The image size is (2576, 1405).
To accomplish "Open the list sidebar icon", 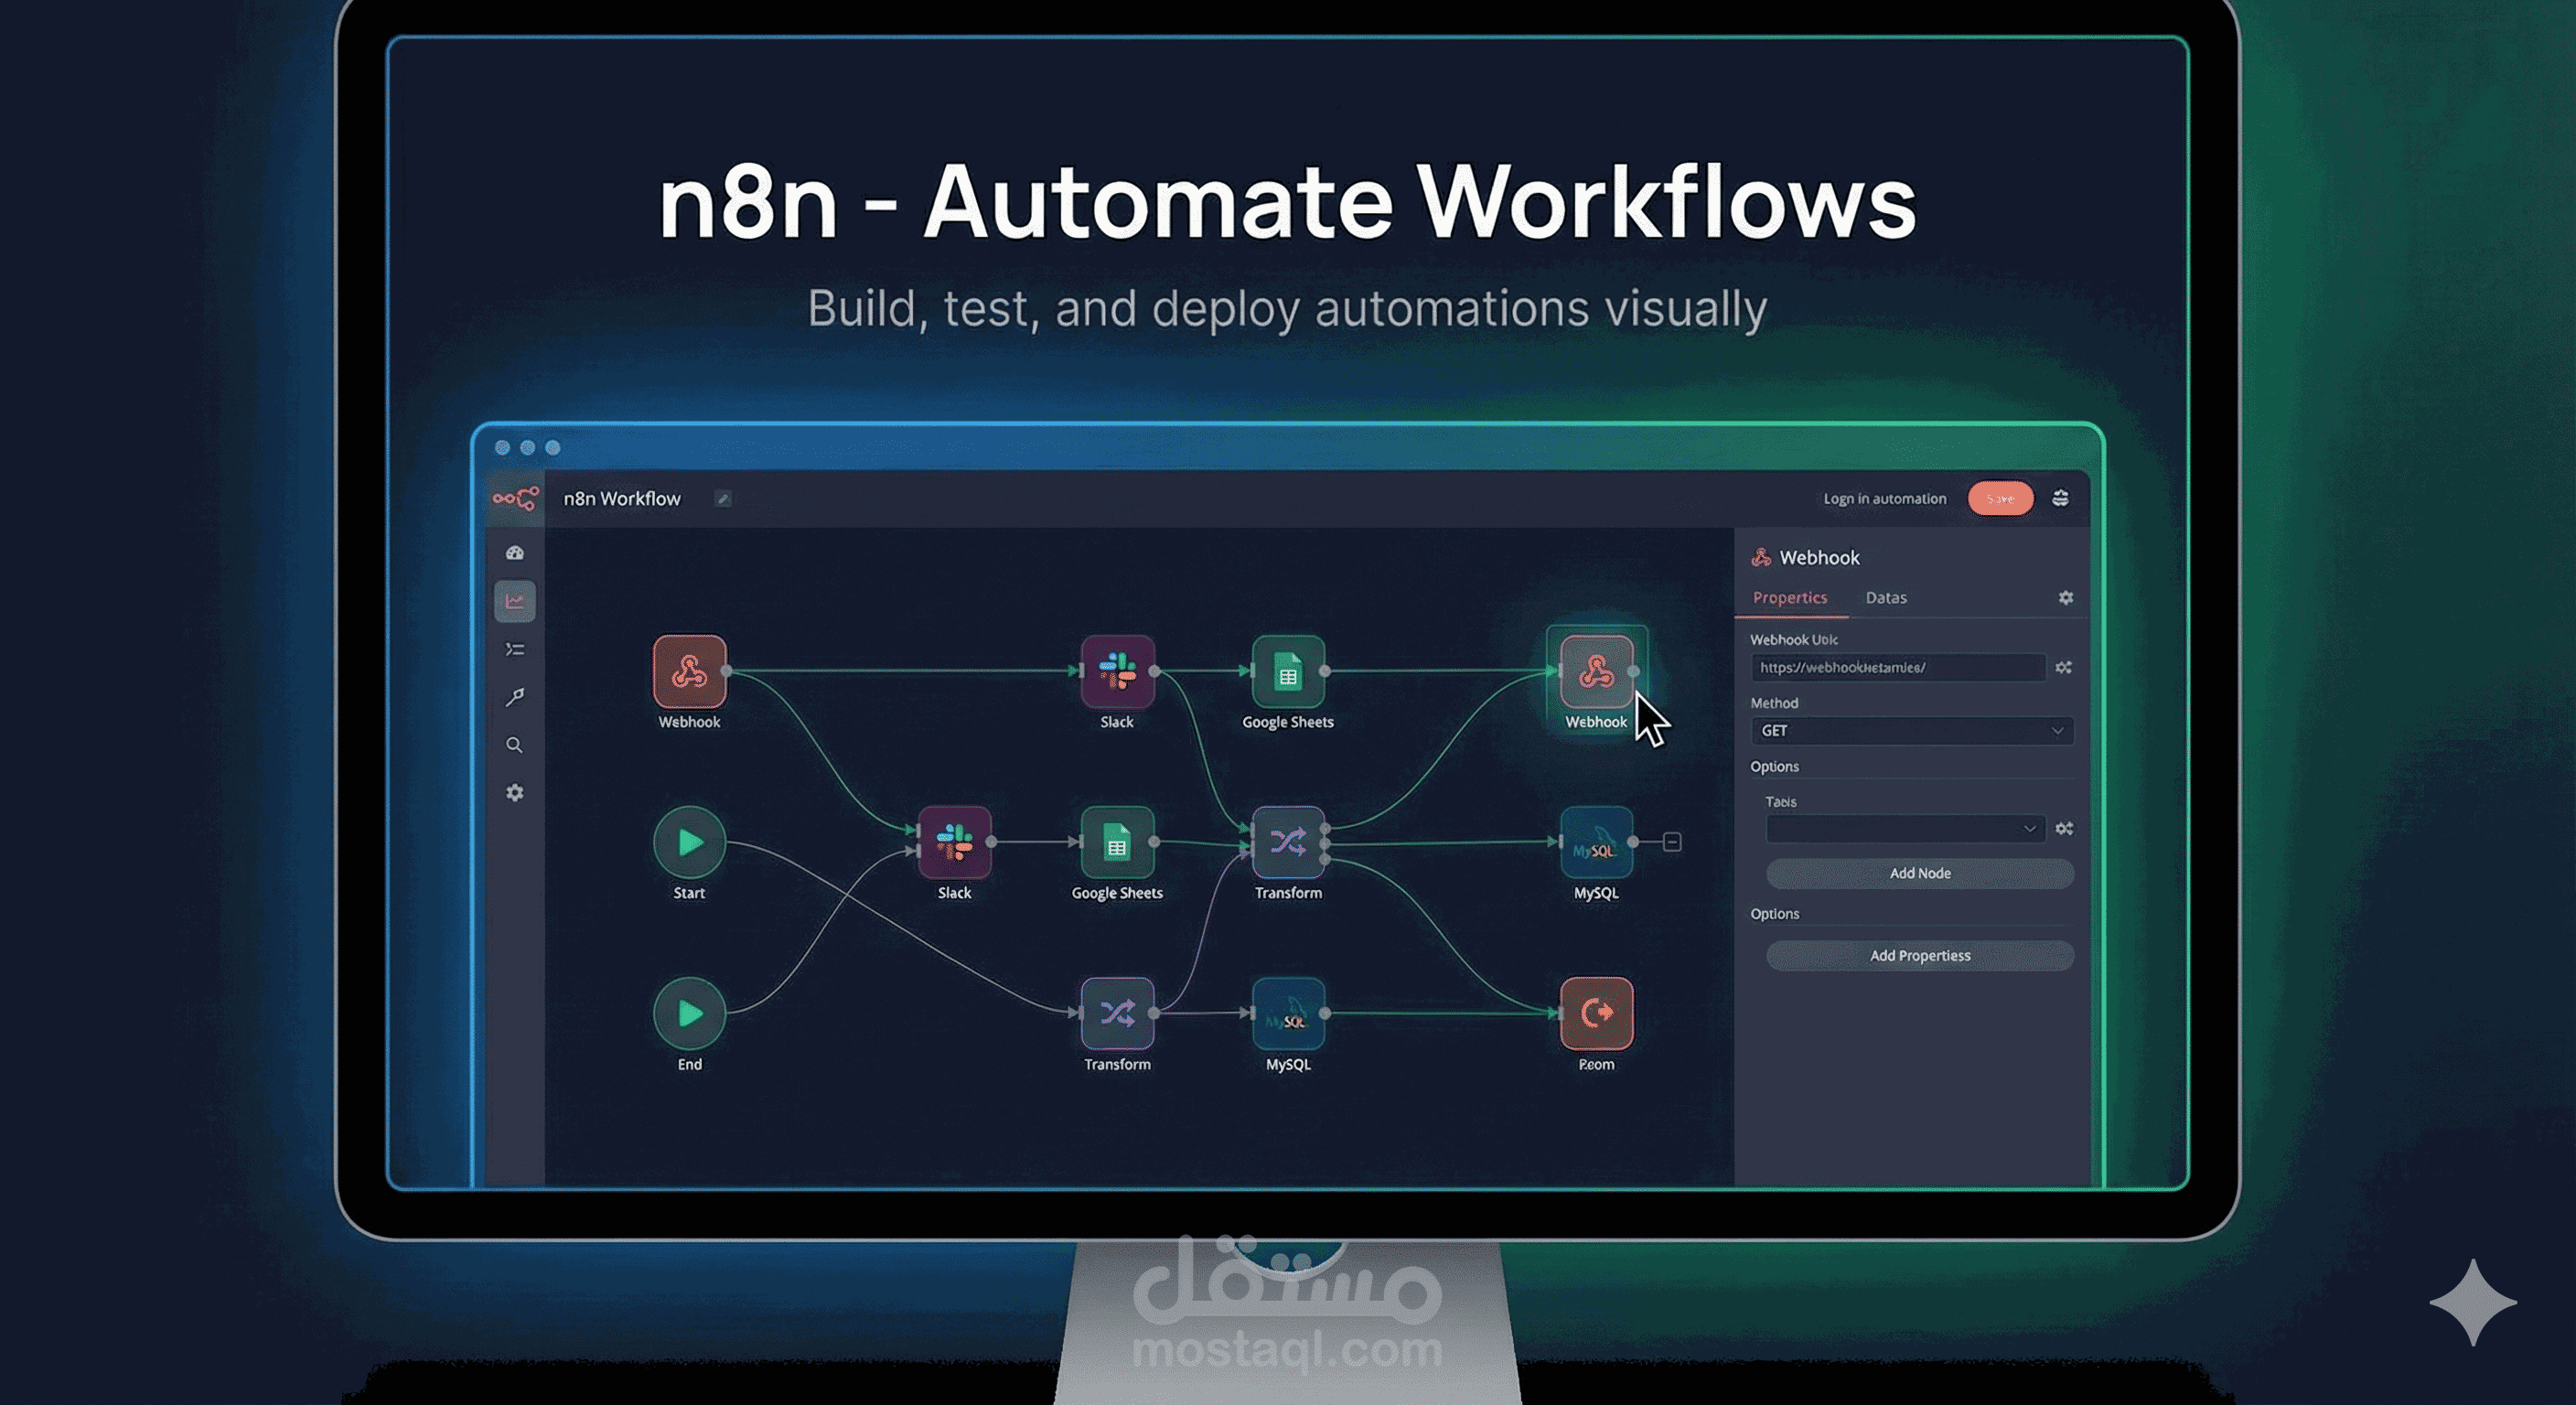I will point(515,650).
